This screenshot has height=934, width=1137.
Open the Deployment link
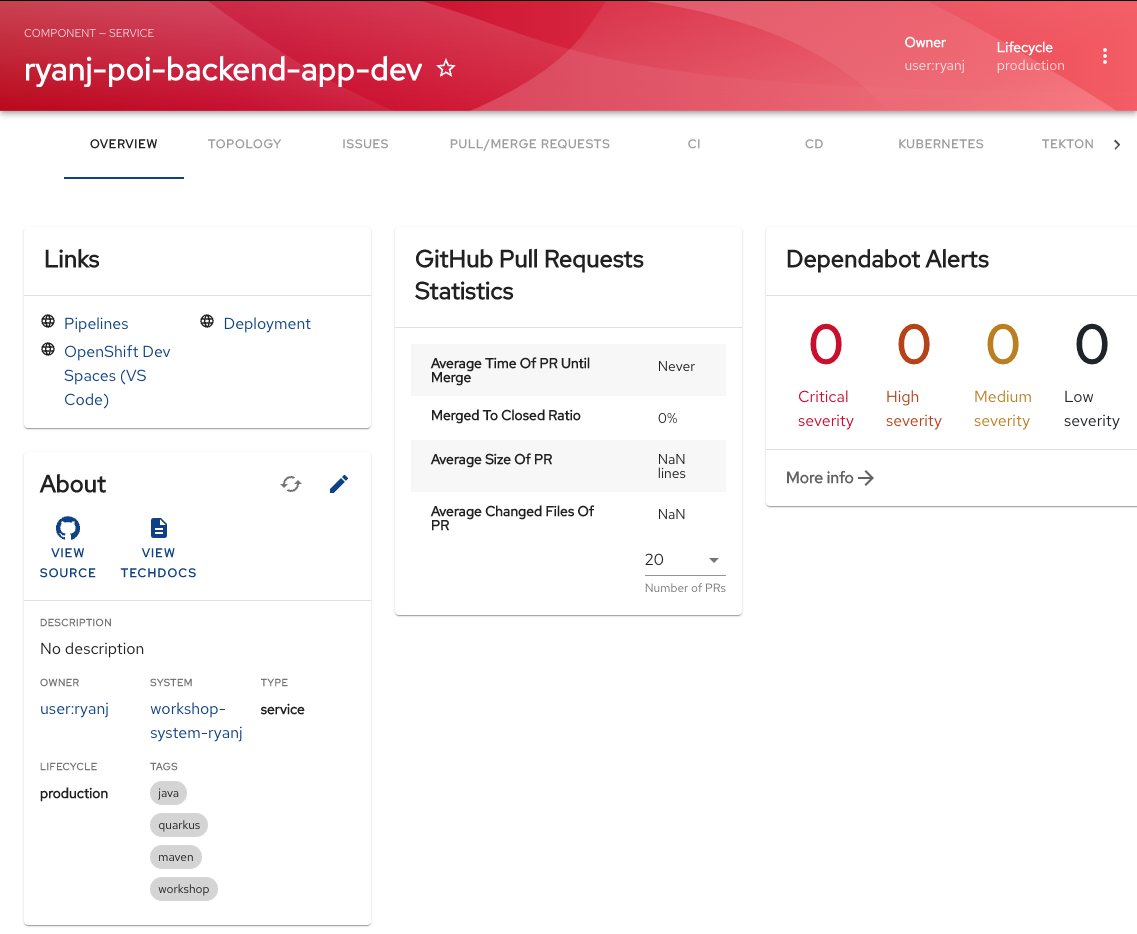pyautogui.click(x=267, y=323)
